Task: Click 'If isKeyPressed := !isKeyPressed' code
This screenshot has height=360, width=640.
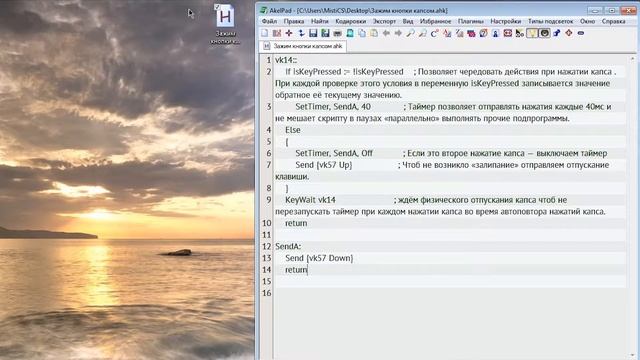Action: click(344, 71)
